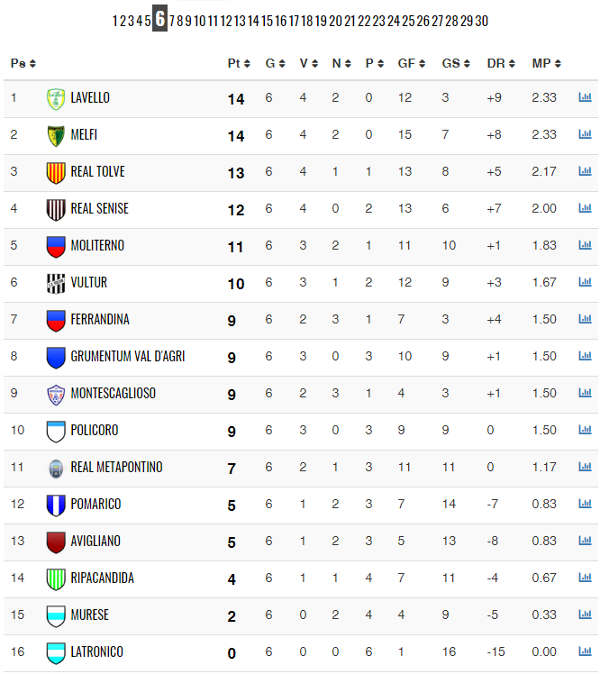Go to matchday 30 in the round selector

(x=481, y=20)
